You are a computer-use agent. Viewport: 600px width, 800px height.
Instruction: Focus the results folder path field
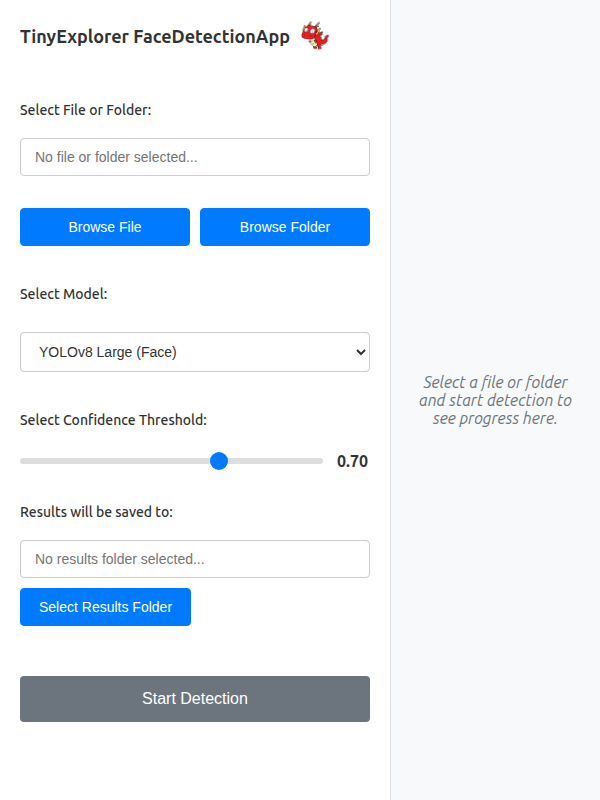coord(195,559)
